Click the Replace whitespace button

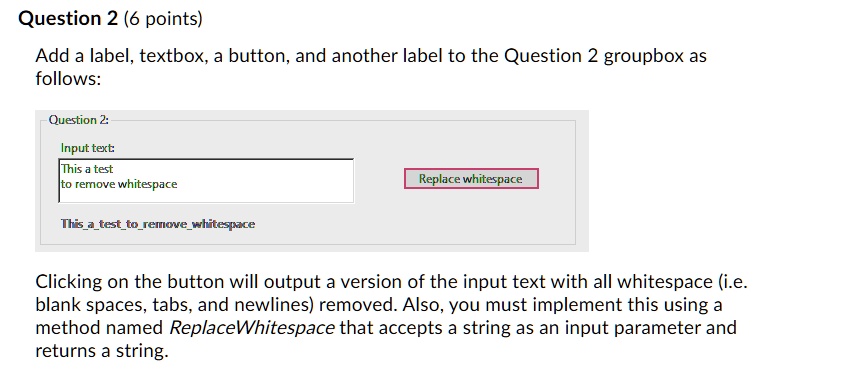pyautogui.click(x=471, y=179)
